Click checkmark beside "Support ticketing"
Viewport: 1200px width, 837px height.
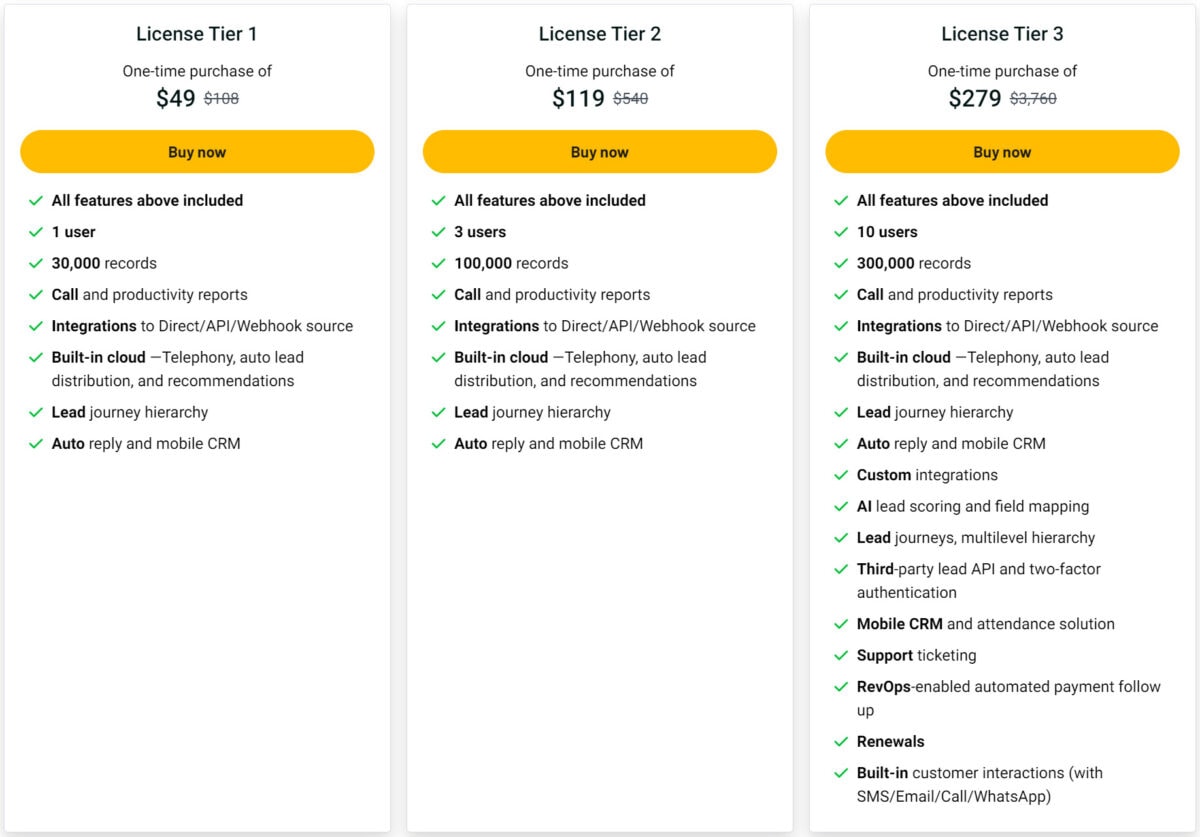[x=841, y=655]
